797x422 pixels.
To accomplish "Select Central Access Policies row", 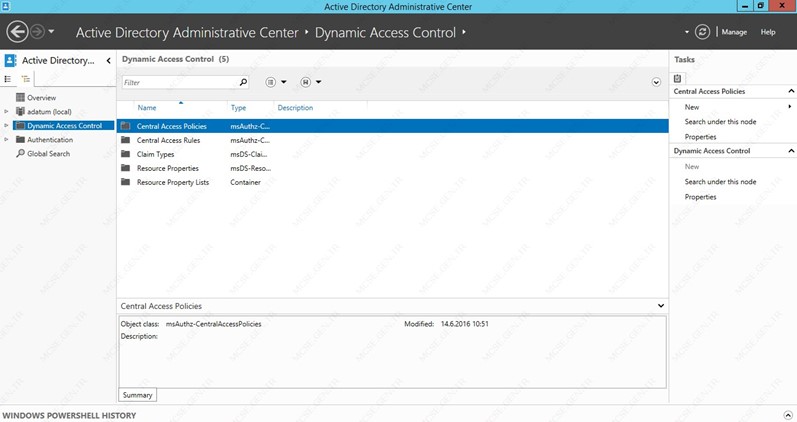I will coord(392,126).
